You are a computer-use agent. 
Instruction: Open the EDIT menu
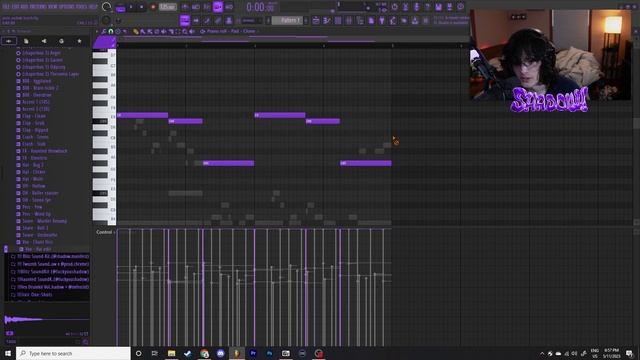pos(16,6)
